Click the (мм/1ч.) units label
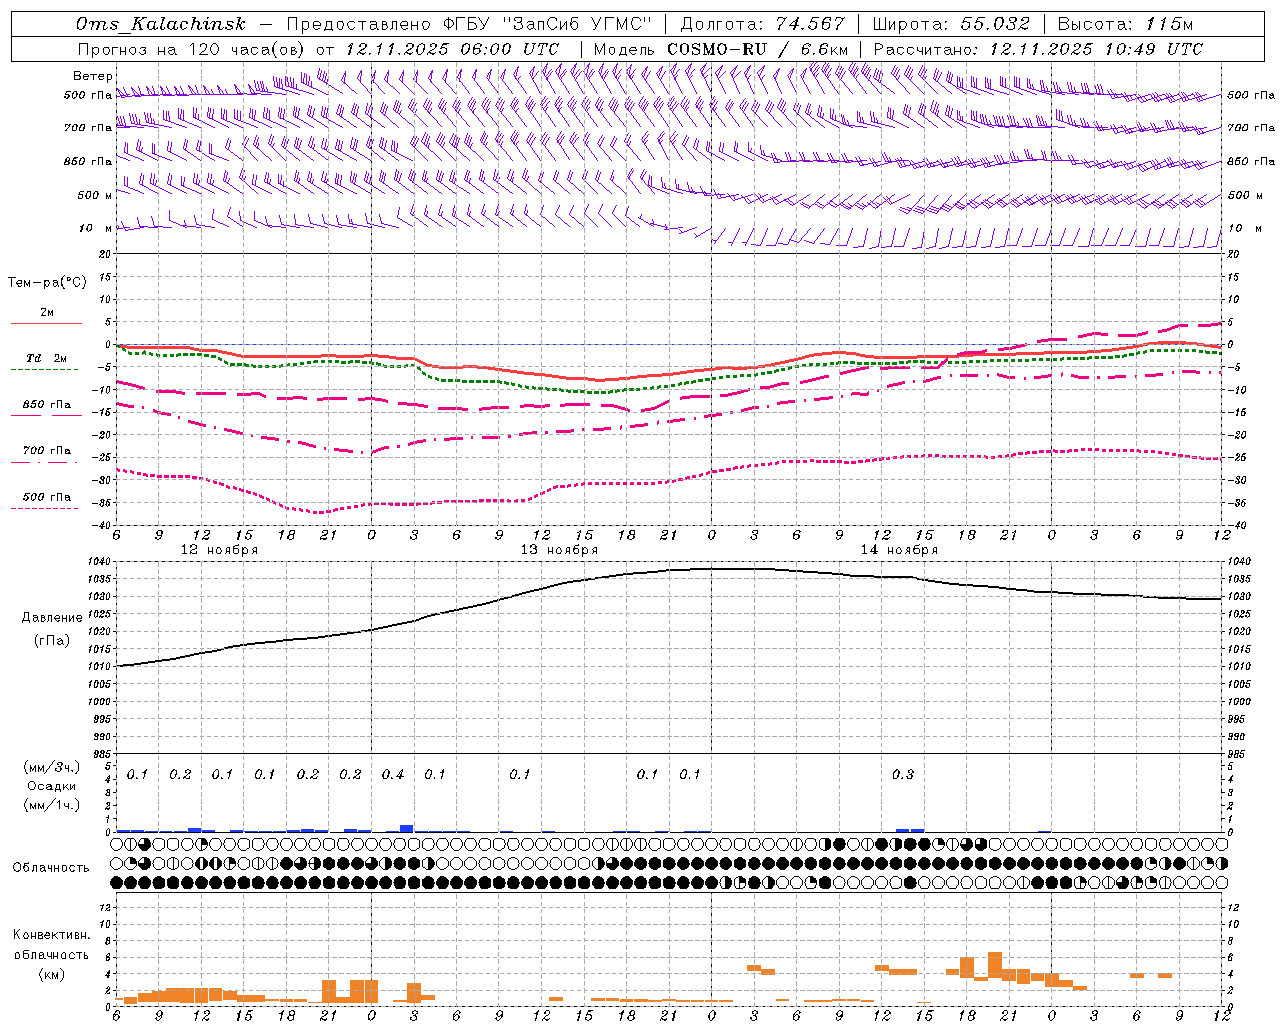1280x1024 pixels. [x=51, y=805]
